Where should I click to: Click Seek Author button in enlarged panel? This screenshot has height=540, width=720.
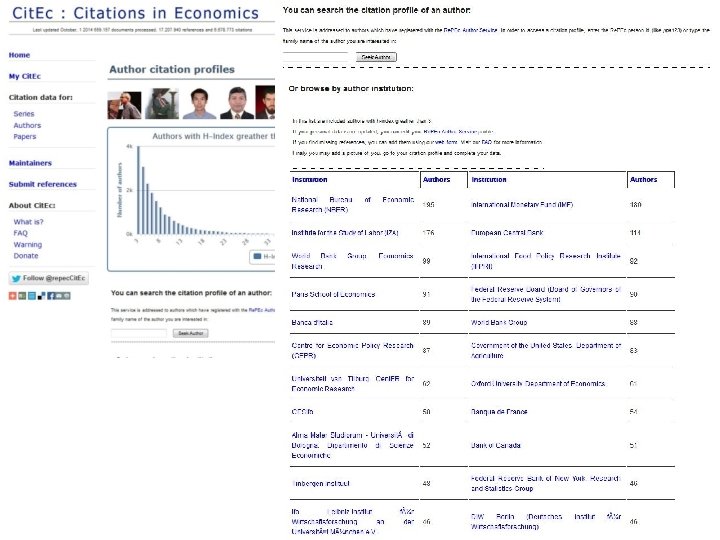(x=376, y=57)
